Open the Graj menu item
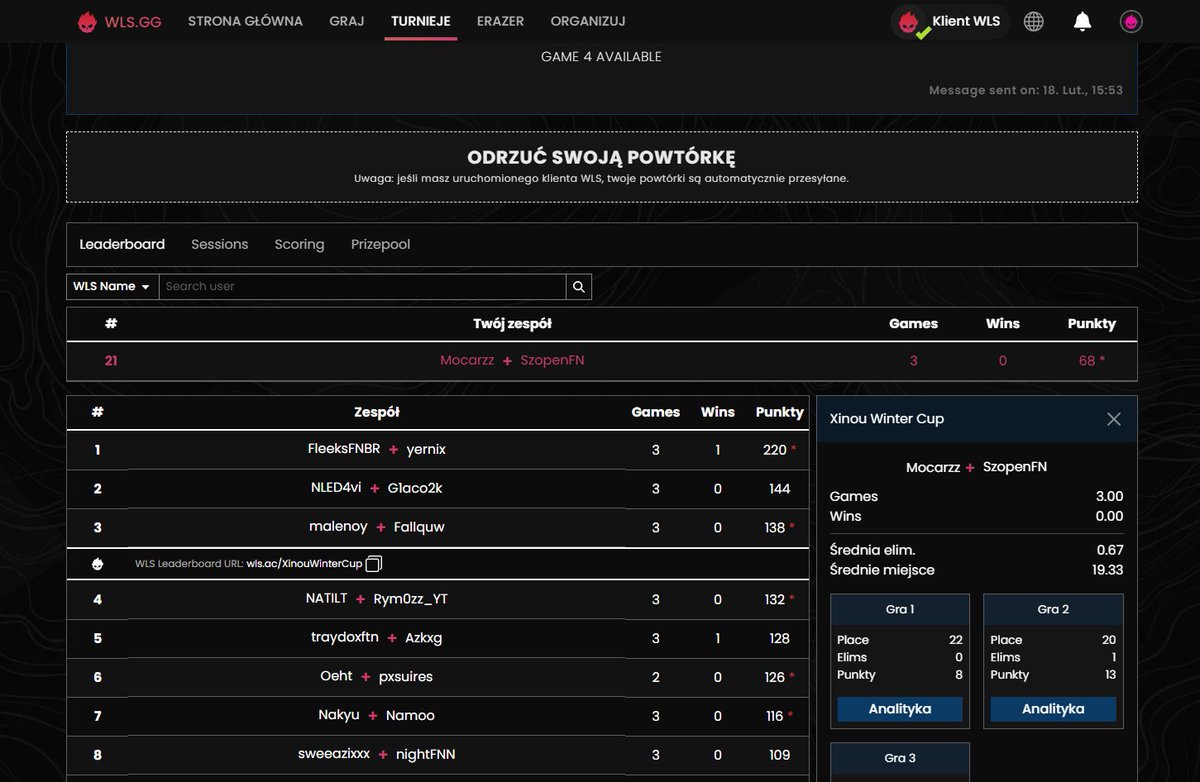Screen dimensions: 1200x782 (x=347, y=21)
